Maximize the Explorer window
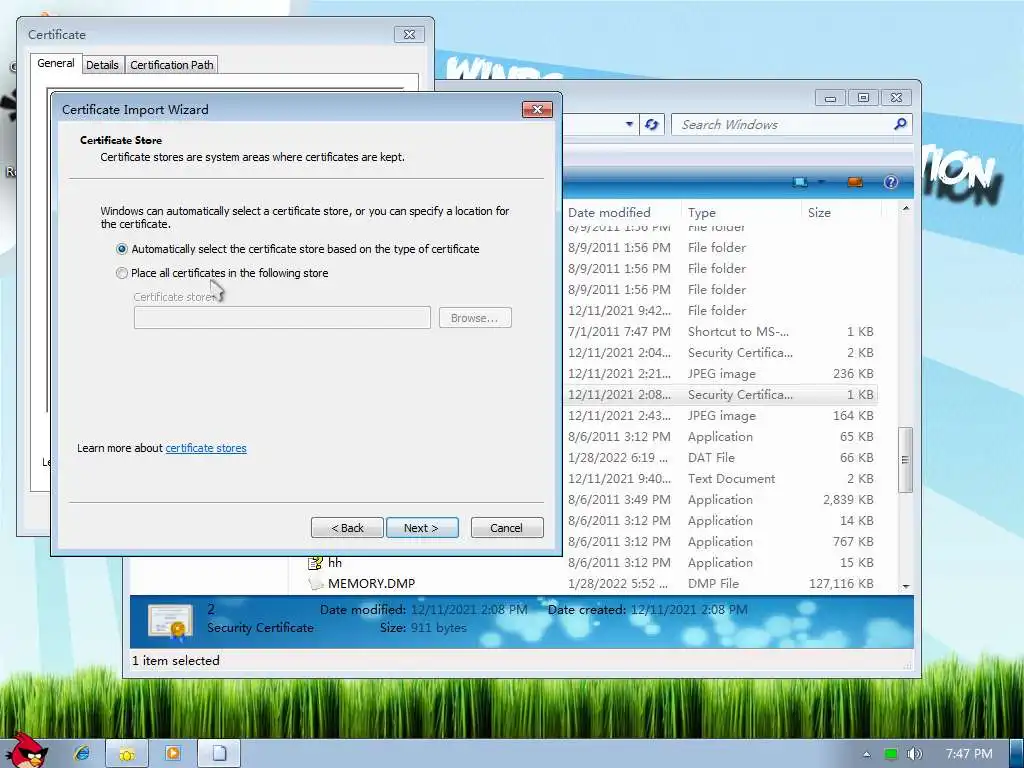This screenshot has height=768, width=1024. click(x=863, y=98)
